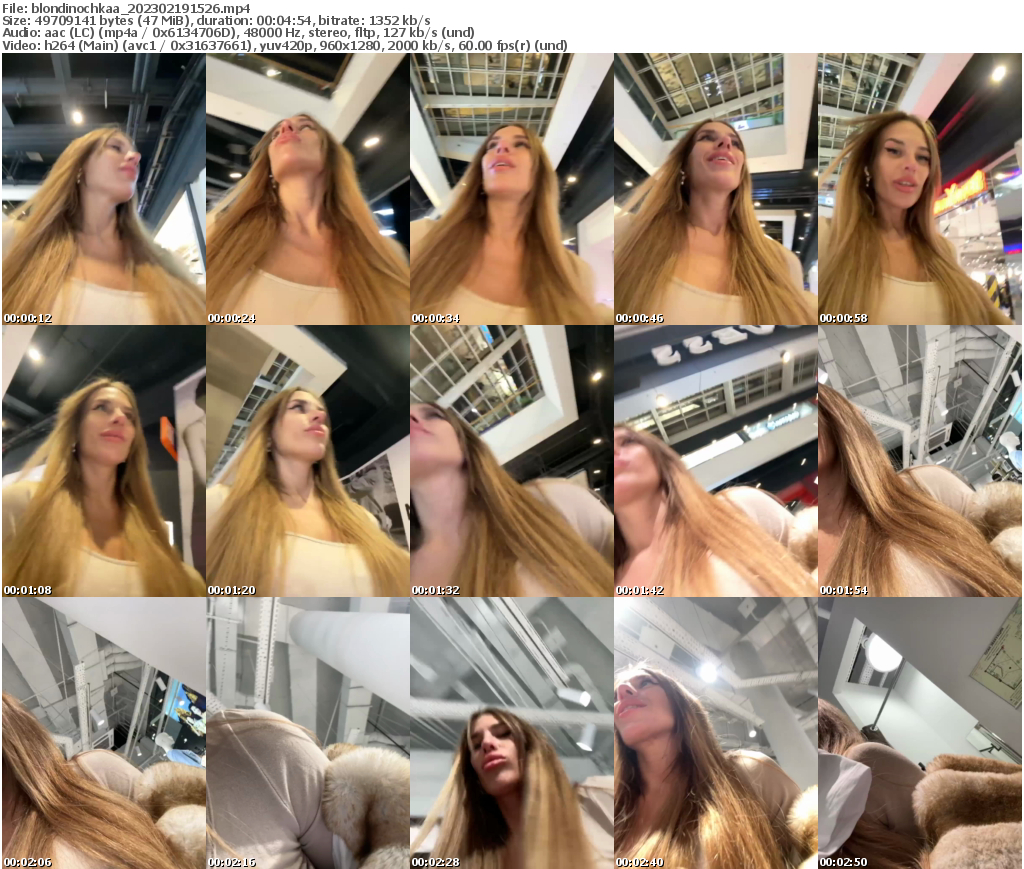Select the frame captured at 00:01:42
Image resolution: width=1024 pixels, height=869 pixels.
[x=716, y=461]
